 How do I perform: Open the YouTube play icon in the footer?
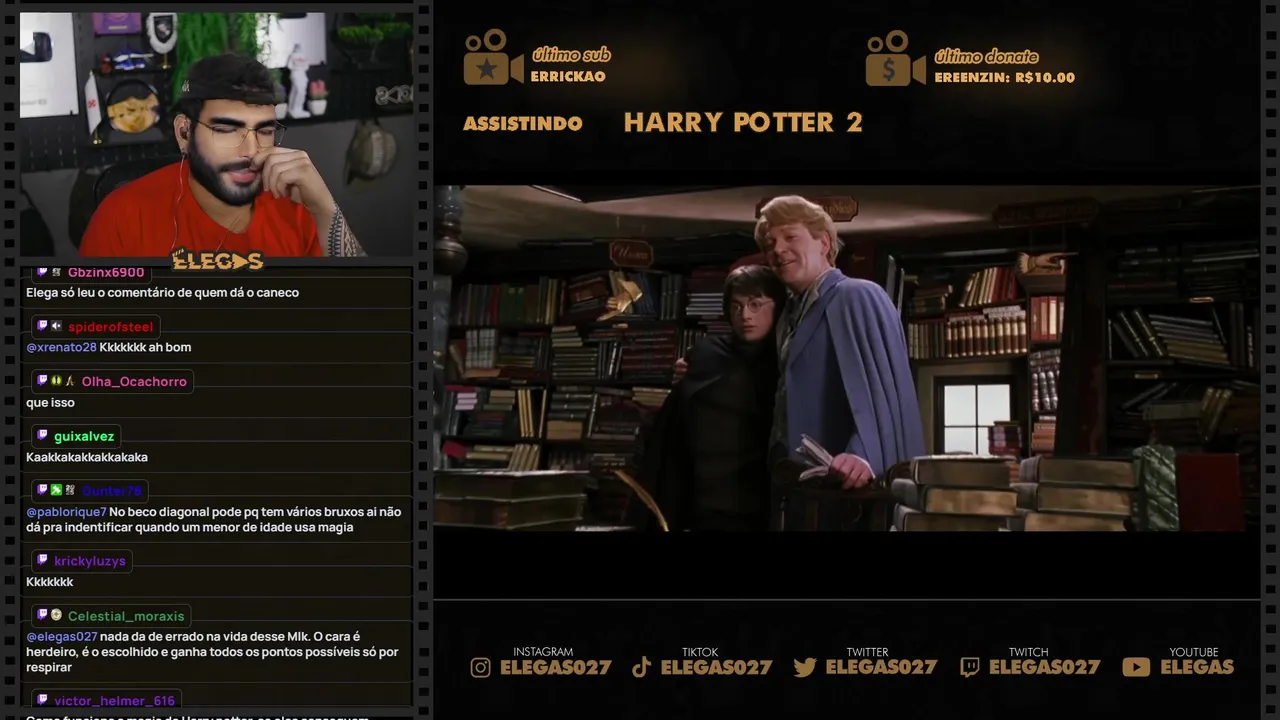pyautogui.click(x=1136, y=667)
